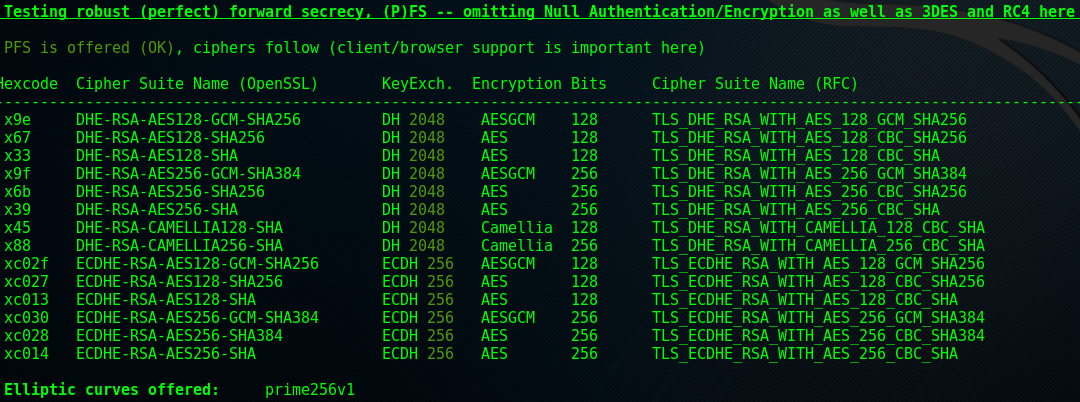This screenshot has width=1080, height=402.
Task: Click the DHE-RSA-CAMELLIA128-SHA cipher name
Action: (179, 228)
